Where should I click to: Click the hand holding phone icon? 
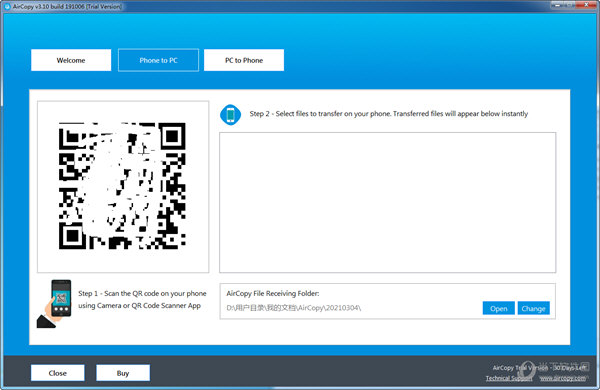(54, 304)
